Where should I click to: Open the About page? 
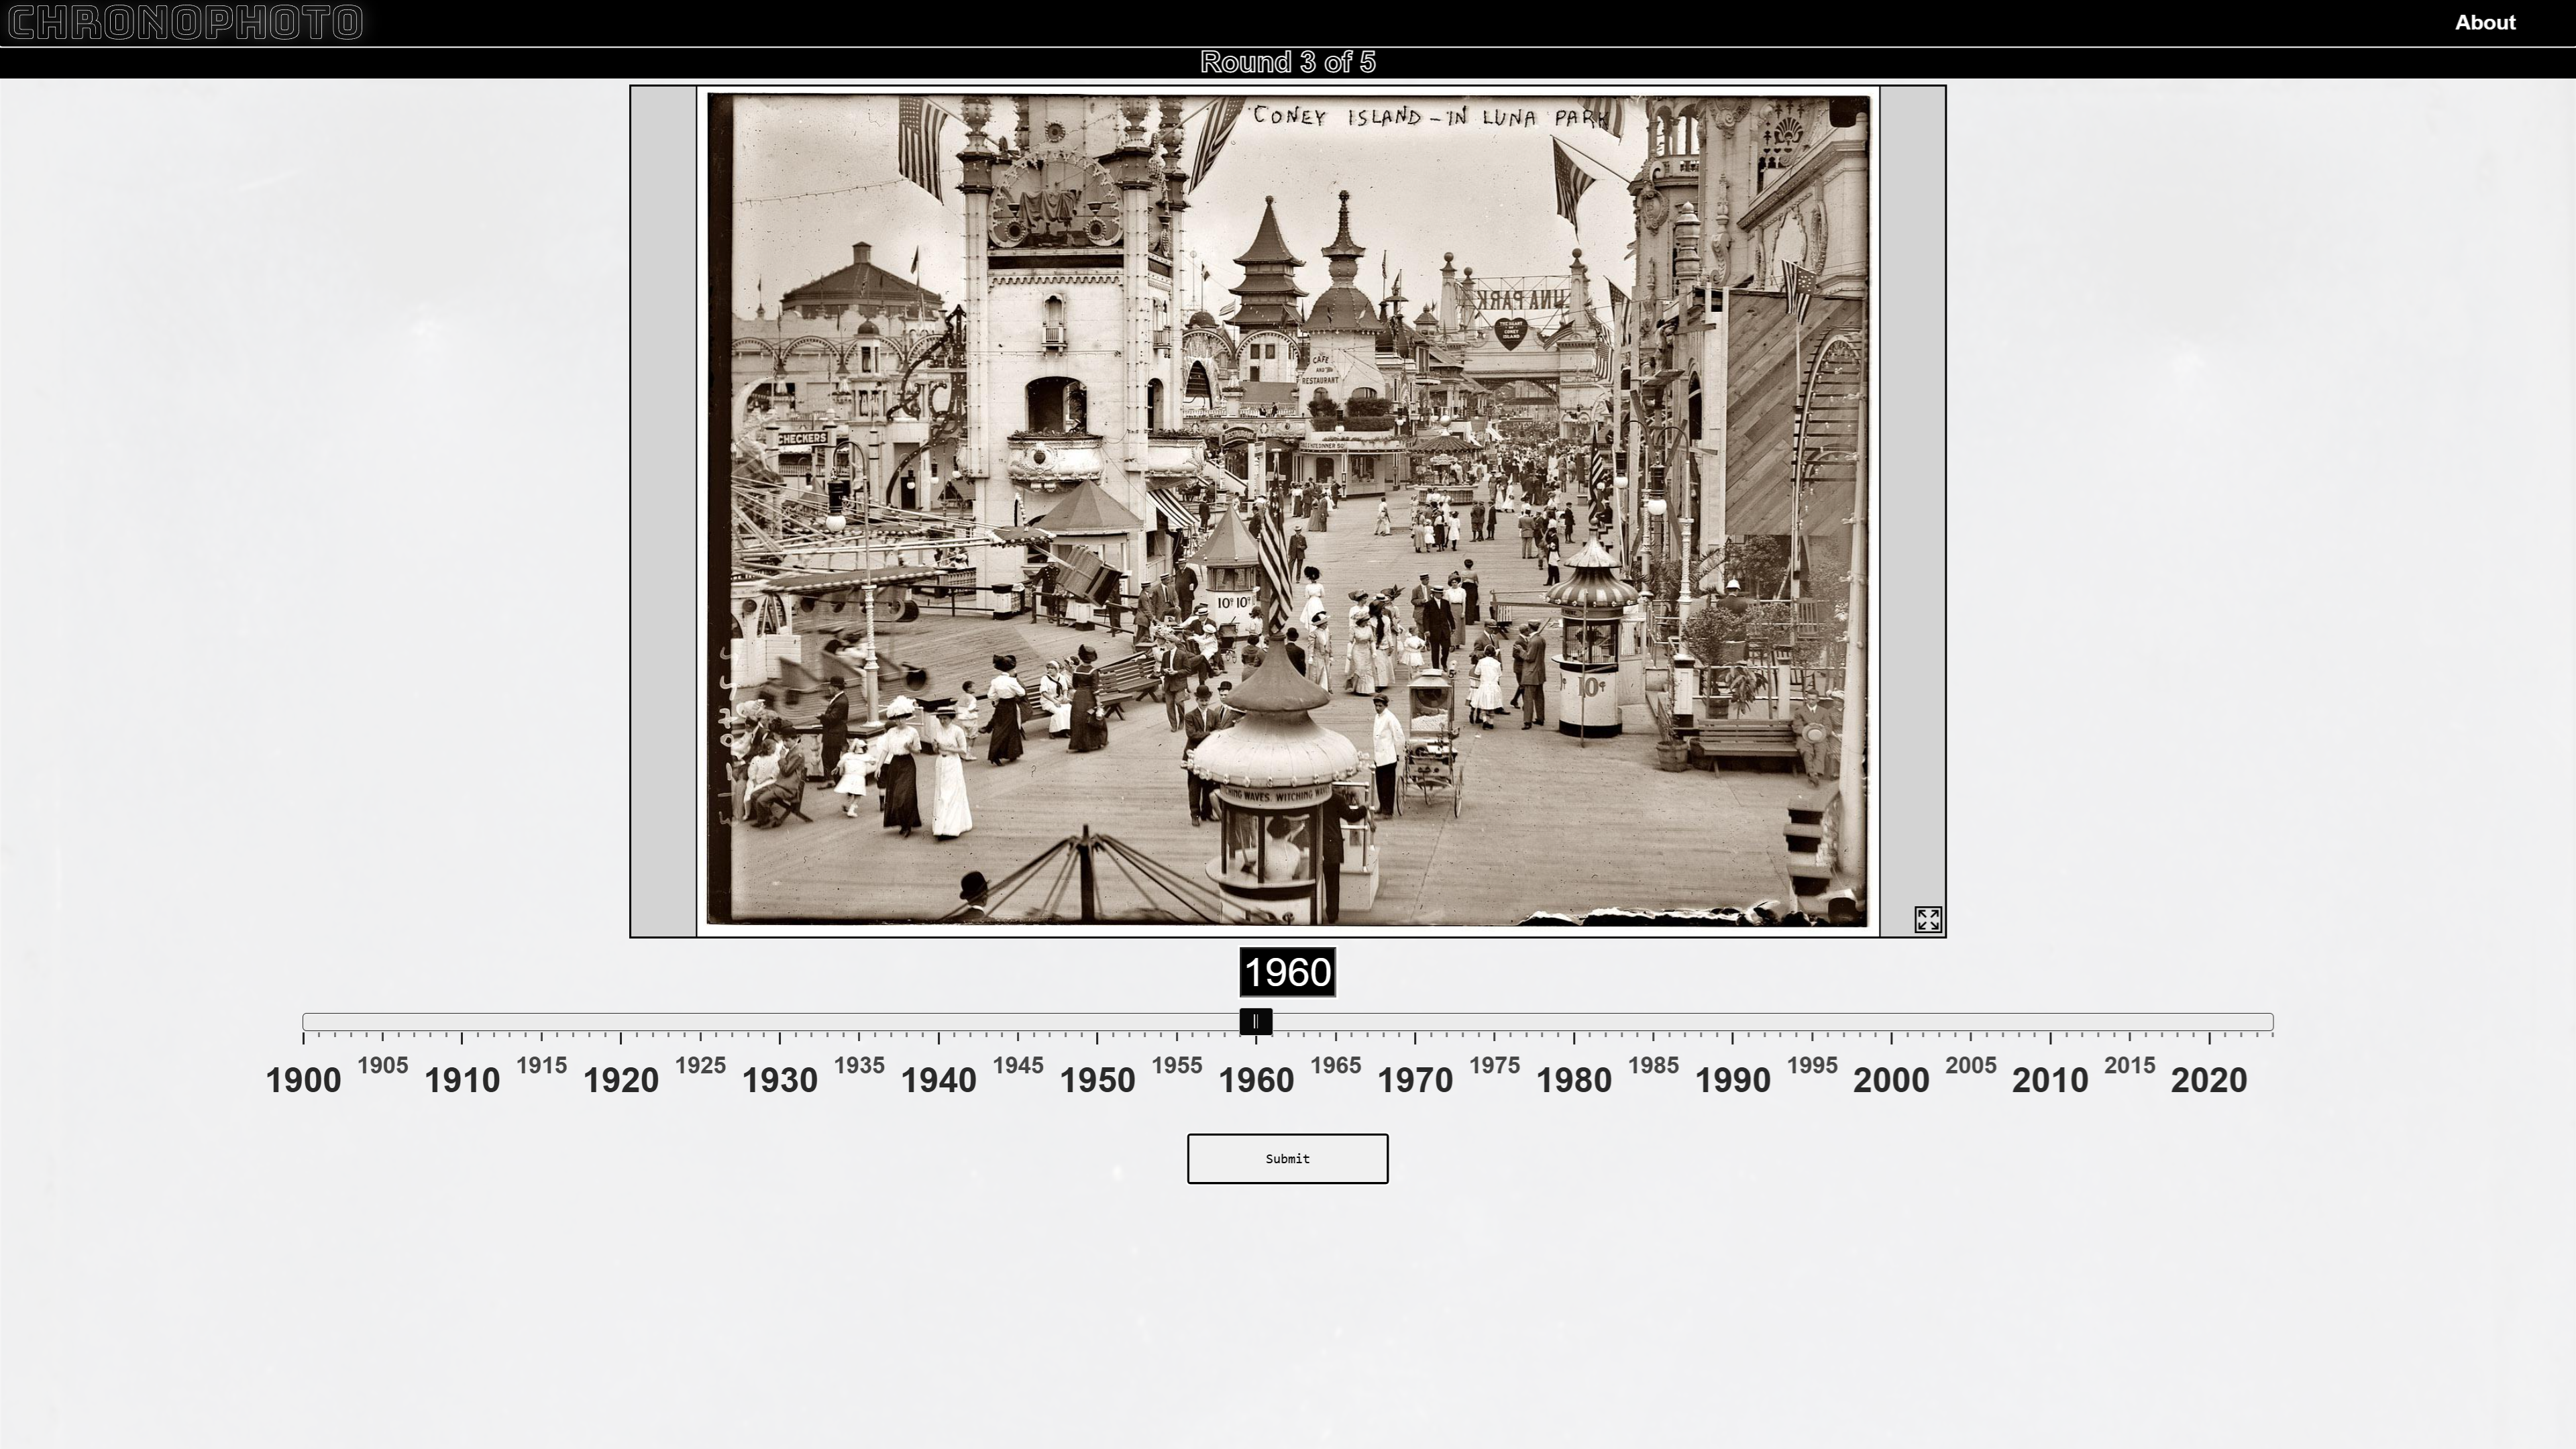[x=2485, y=22]
